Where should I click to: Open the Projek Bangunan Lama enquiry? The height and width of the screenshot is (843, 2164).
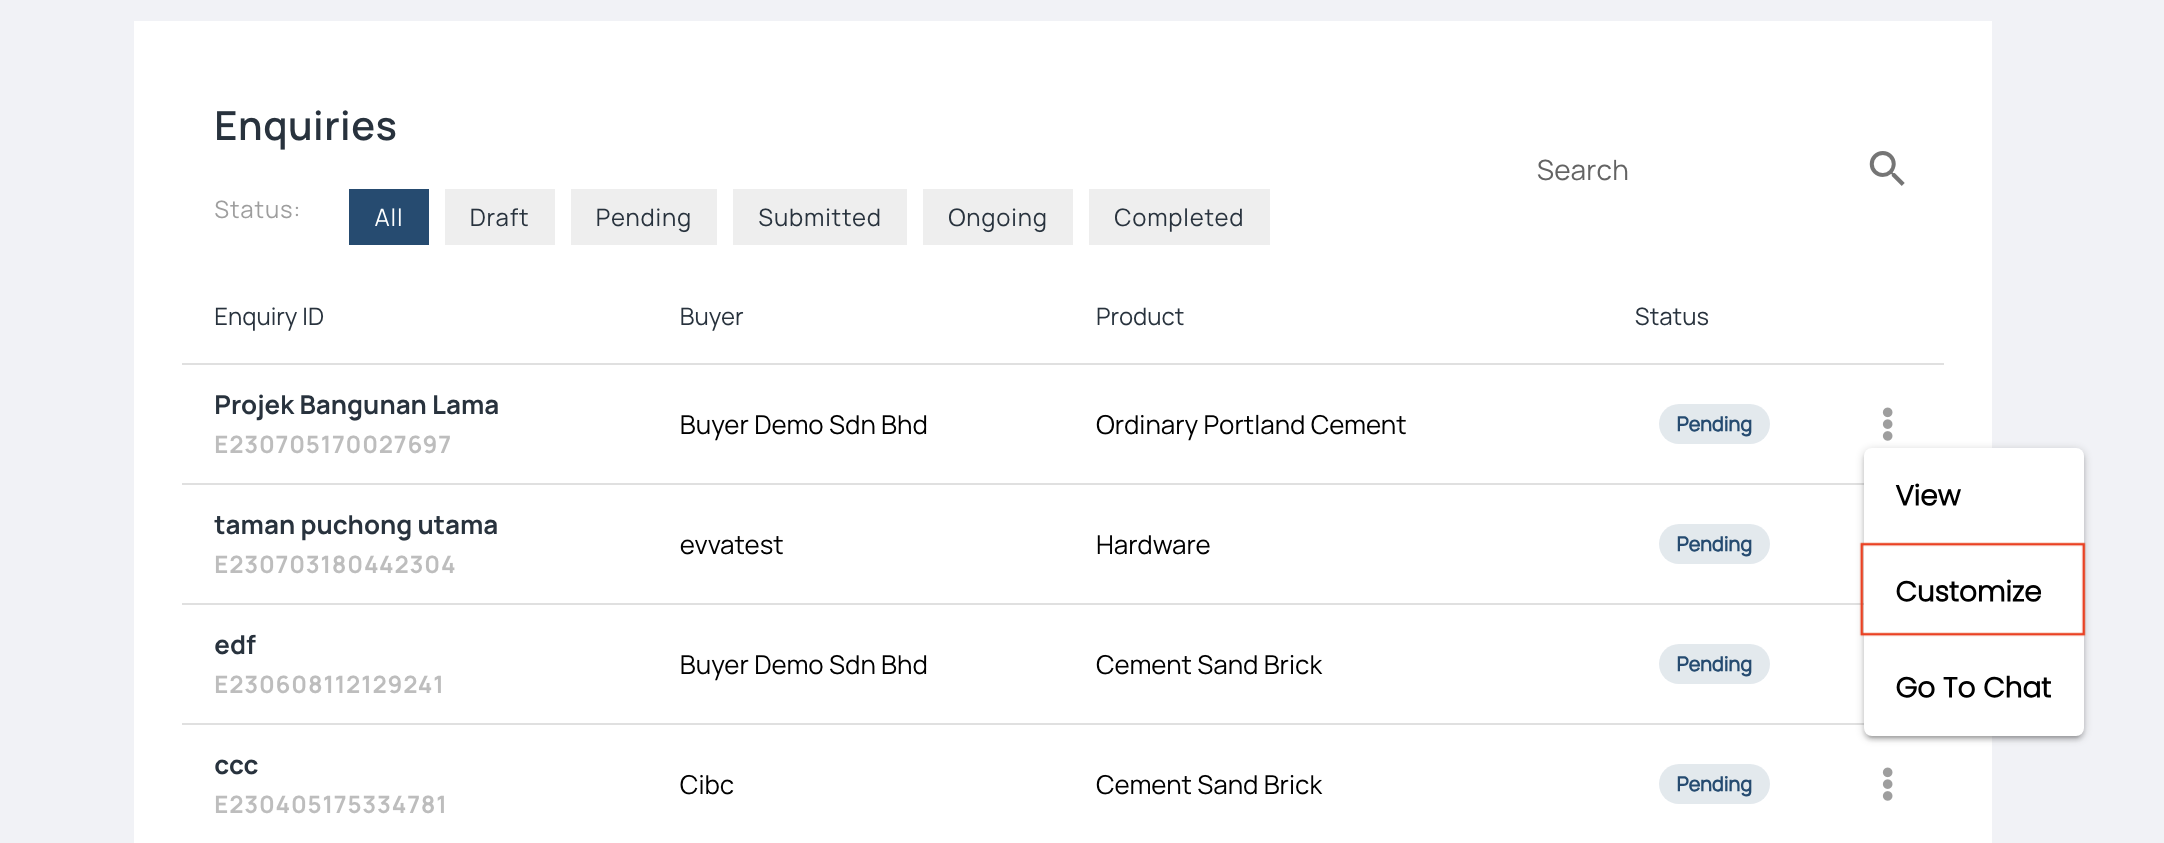pos(356,405)
